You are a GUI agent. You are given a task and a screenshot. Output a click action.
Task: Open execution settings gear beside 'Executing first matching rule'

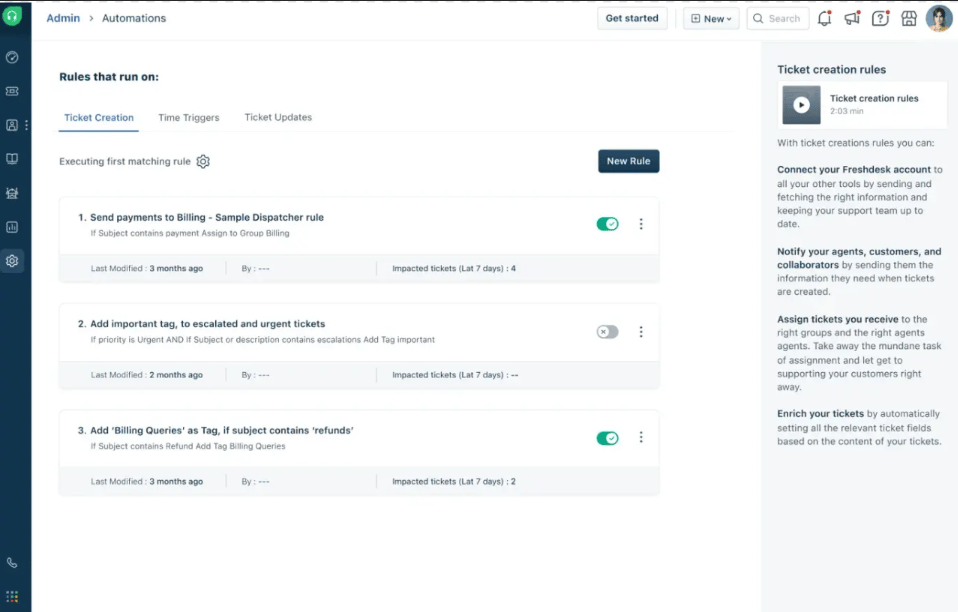pyautogui.click(x=203, y=161)
